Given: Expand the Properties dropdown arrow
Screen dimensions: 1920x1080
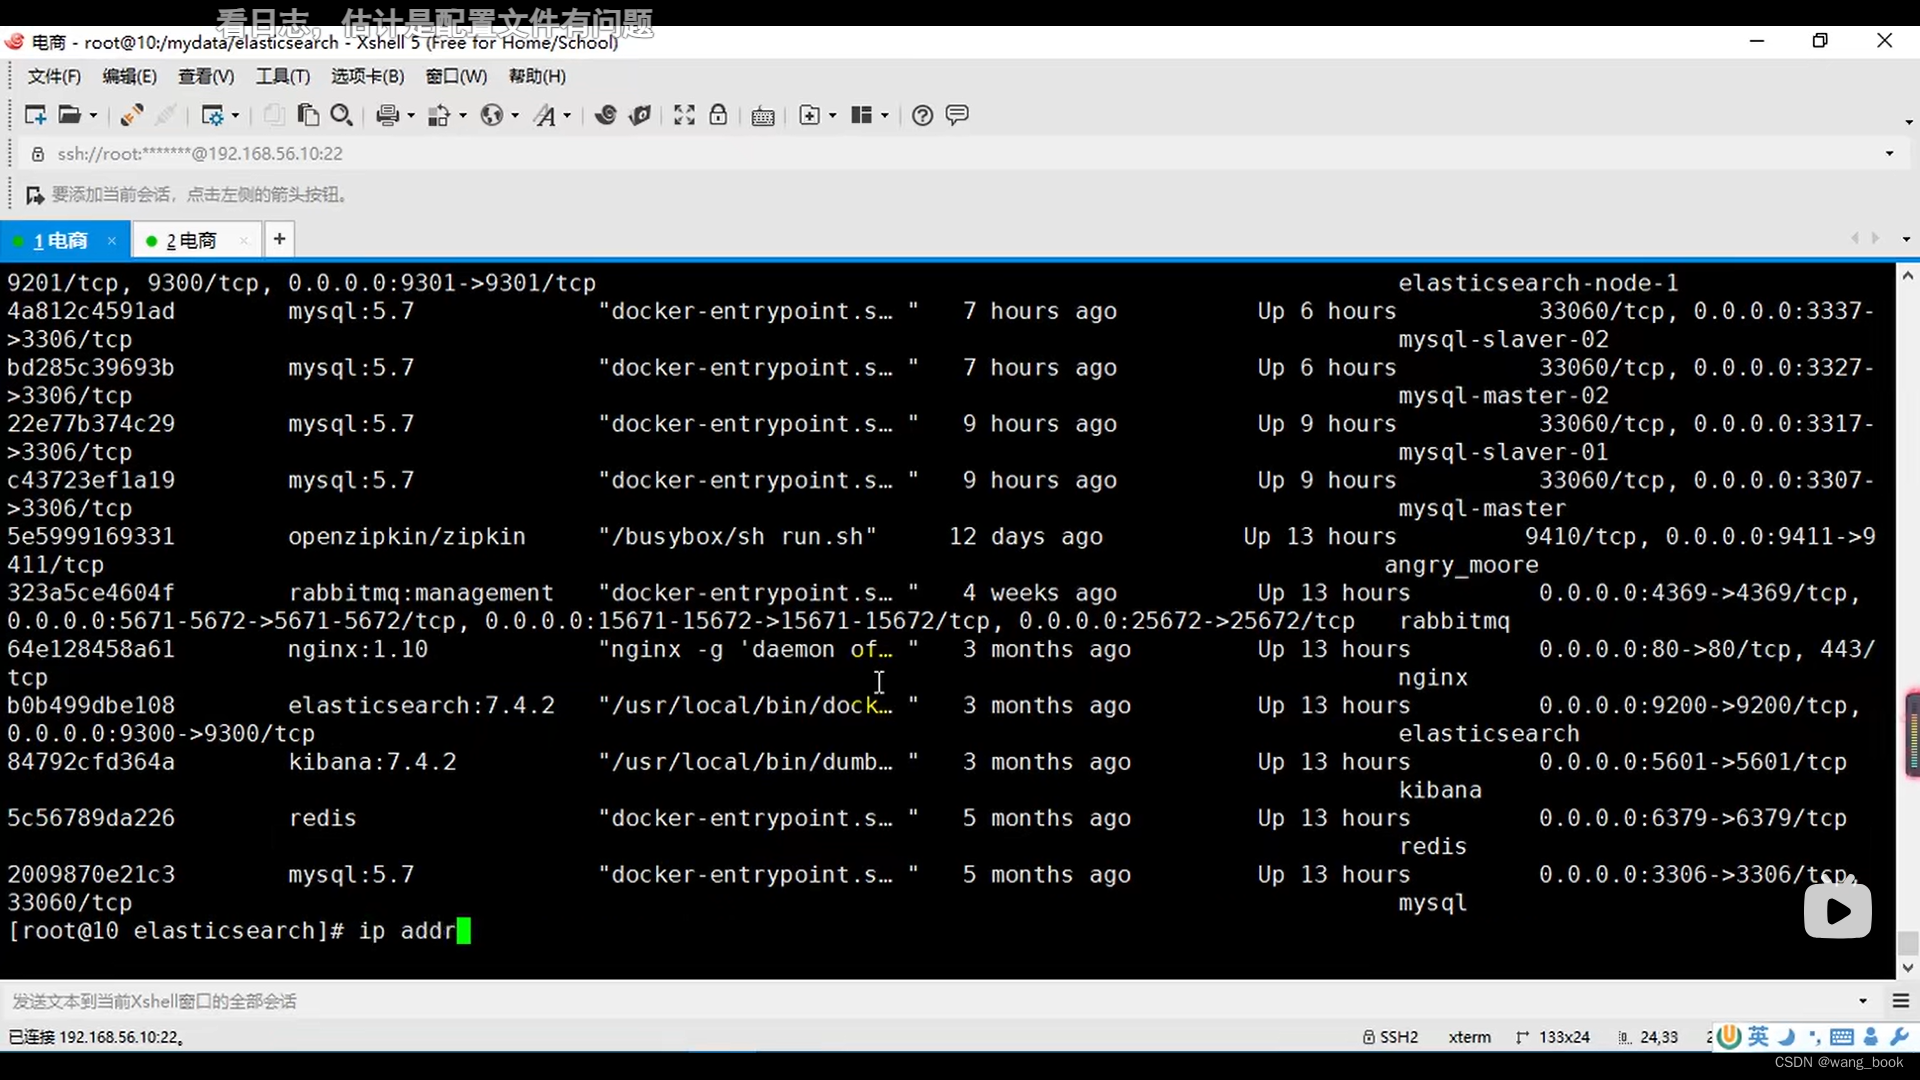Looking at the screenshot, I should point(235,116).
